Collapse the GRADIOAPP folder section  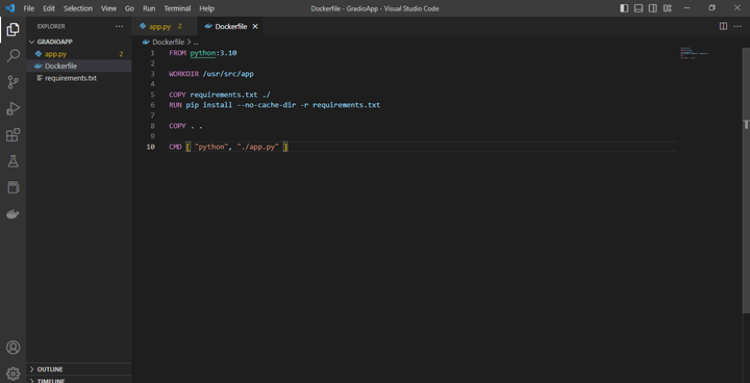79,42
